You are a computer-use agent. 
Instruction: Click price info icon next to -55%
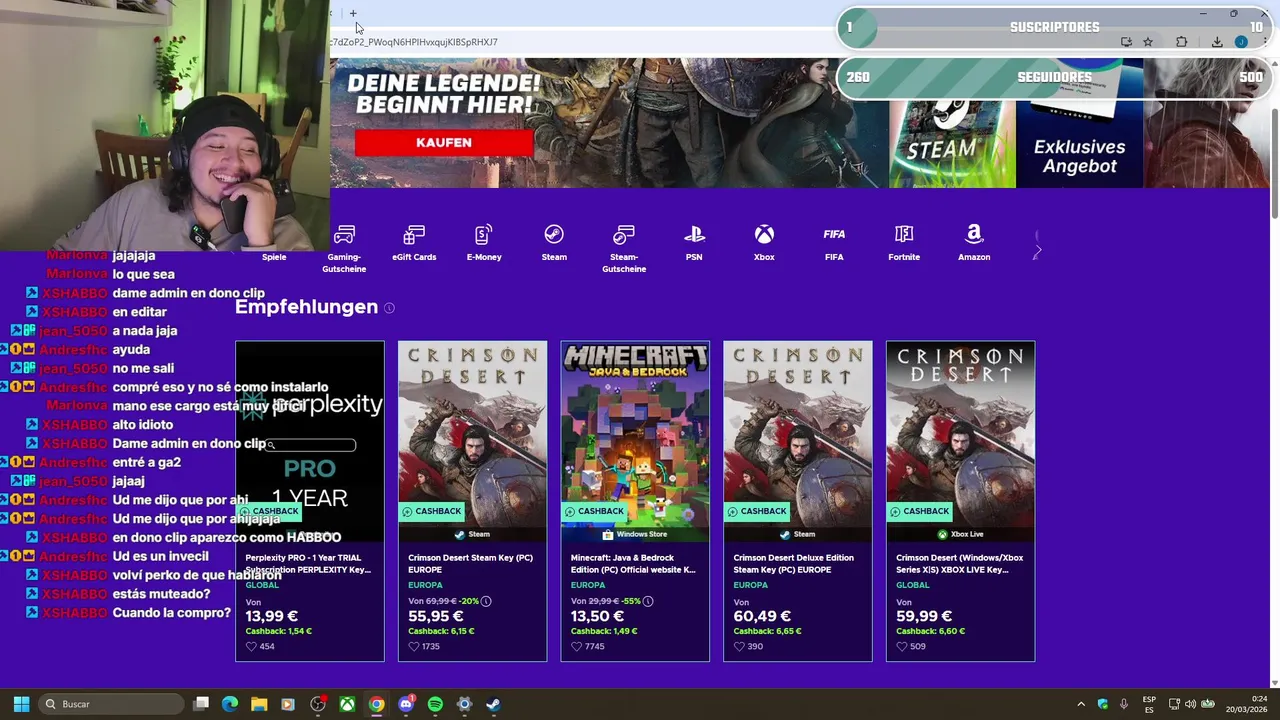(648, 601)
